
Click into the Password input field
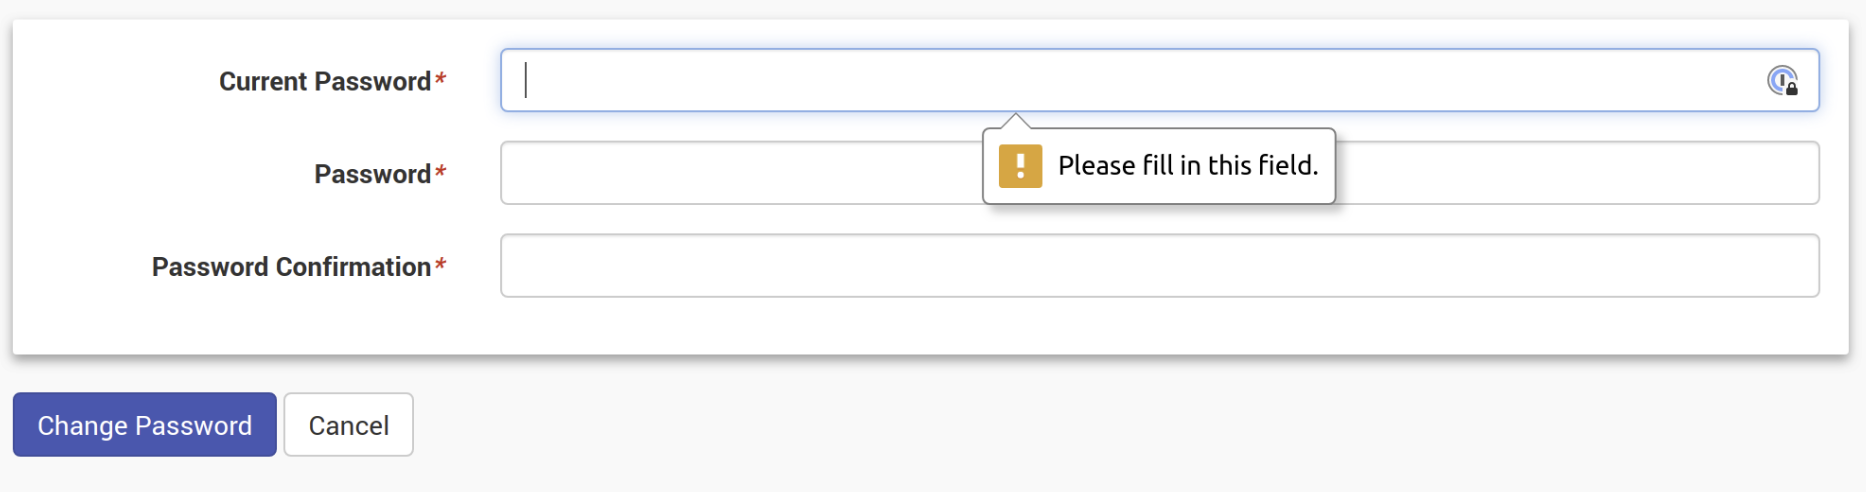(x=740, y=173)
